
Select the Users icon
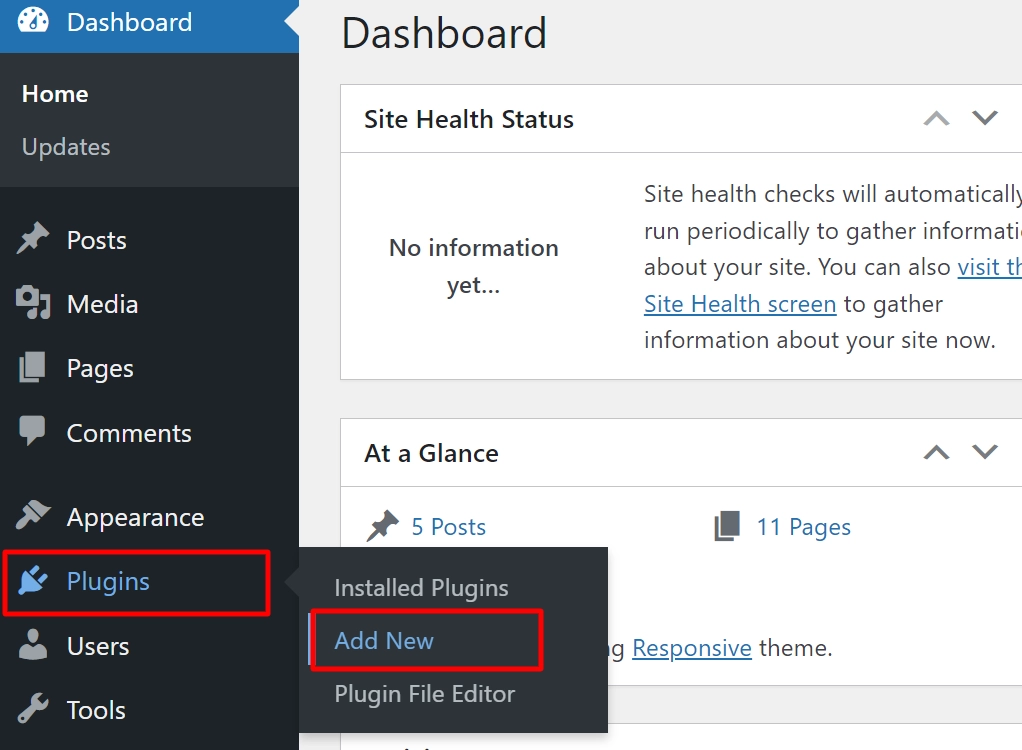tap(32, 646)
